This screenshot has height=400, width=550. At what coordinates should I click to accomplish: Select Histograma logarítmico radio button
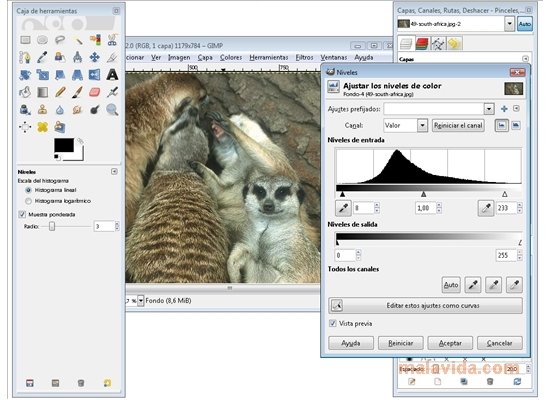(28, 201)
